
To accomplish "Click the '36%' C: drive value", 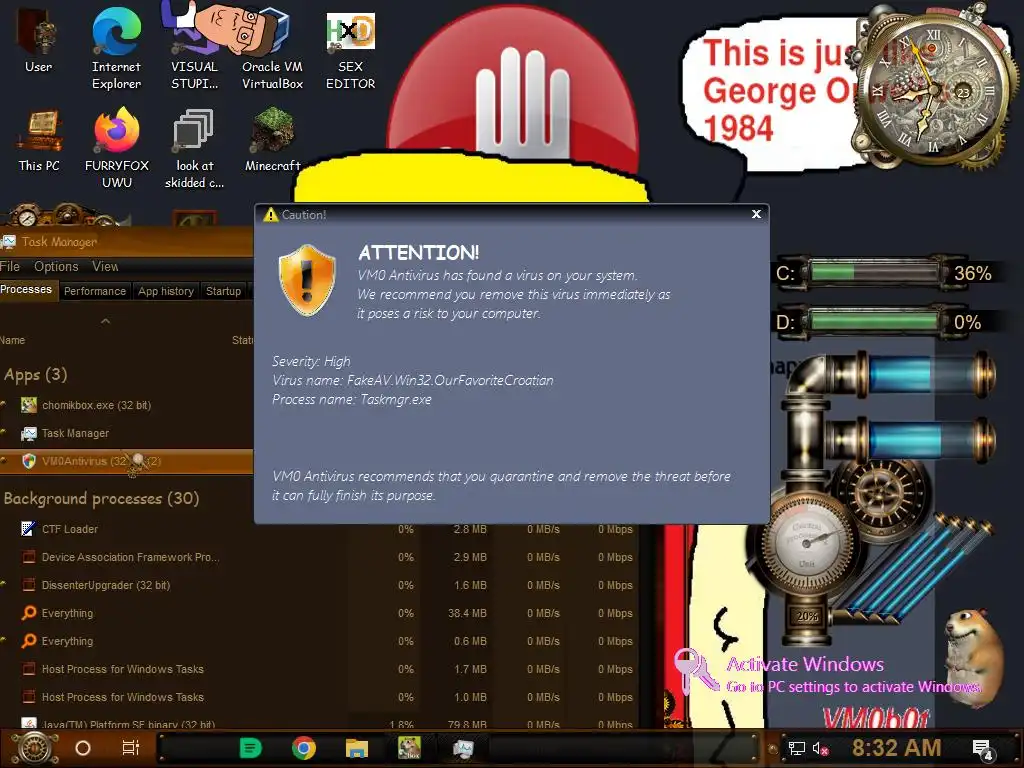I will point(972,273).
